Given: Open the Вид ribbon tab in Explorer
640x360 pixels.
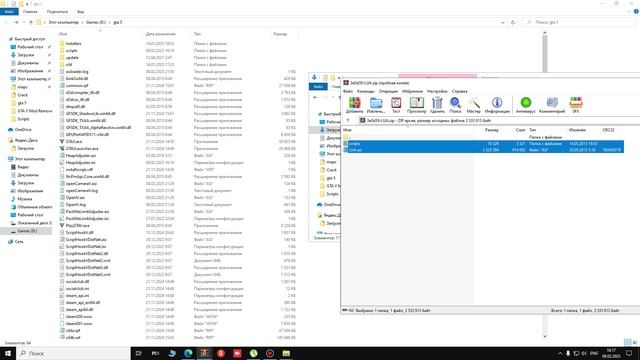Looking at the screenshot, I should (x=80, y=12).
